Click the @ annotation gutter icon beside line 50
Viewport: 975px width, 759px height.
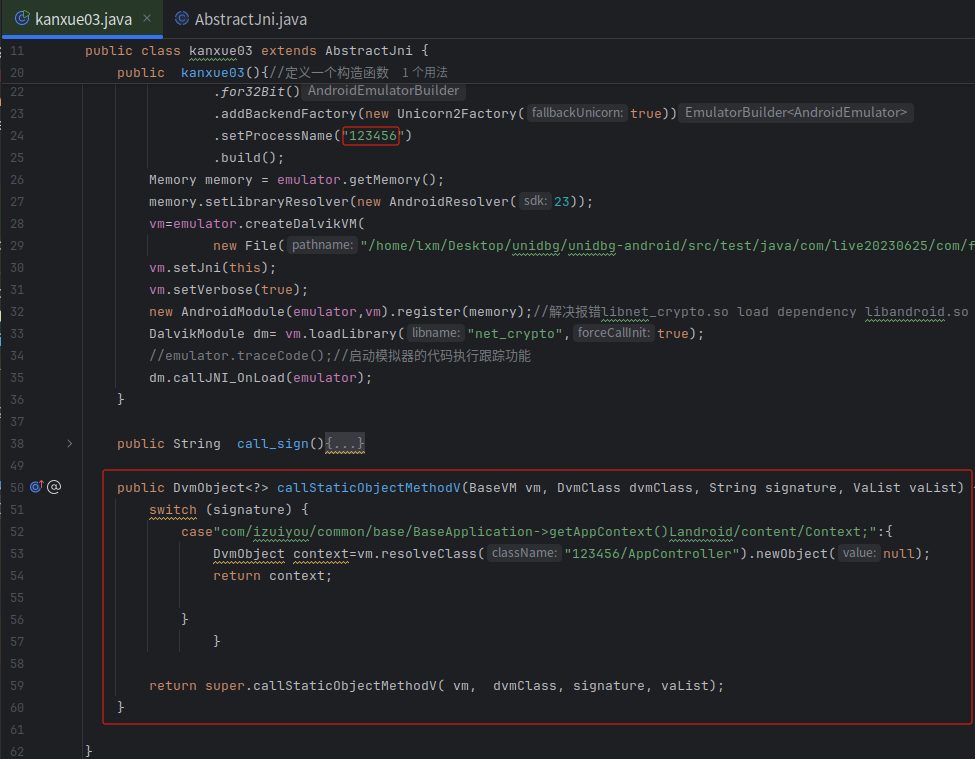54,487
